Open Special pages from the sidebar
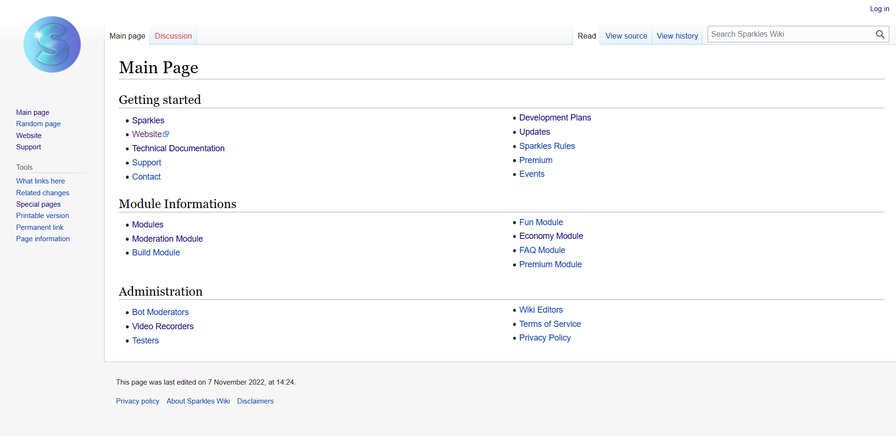 coord(38,204)
